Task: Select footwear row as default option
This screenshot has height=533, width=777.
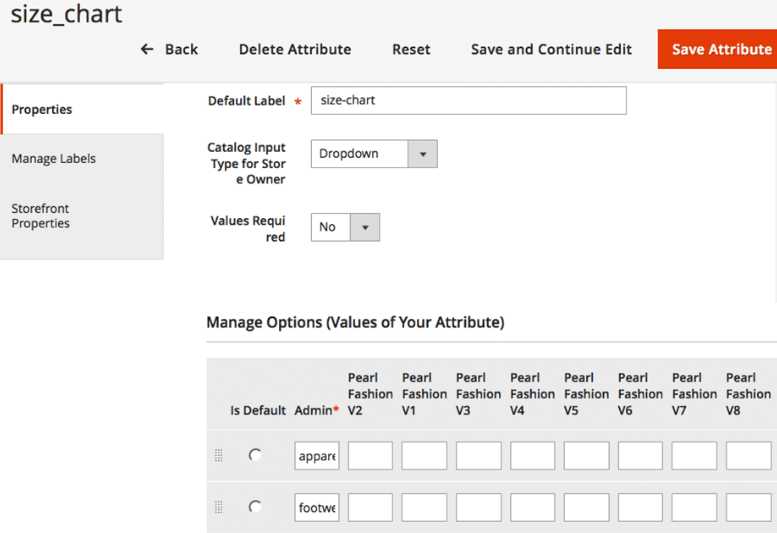Action: 256,507
